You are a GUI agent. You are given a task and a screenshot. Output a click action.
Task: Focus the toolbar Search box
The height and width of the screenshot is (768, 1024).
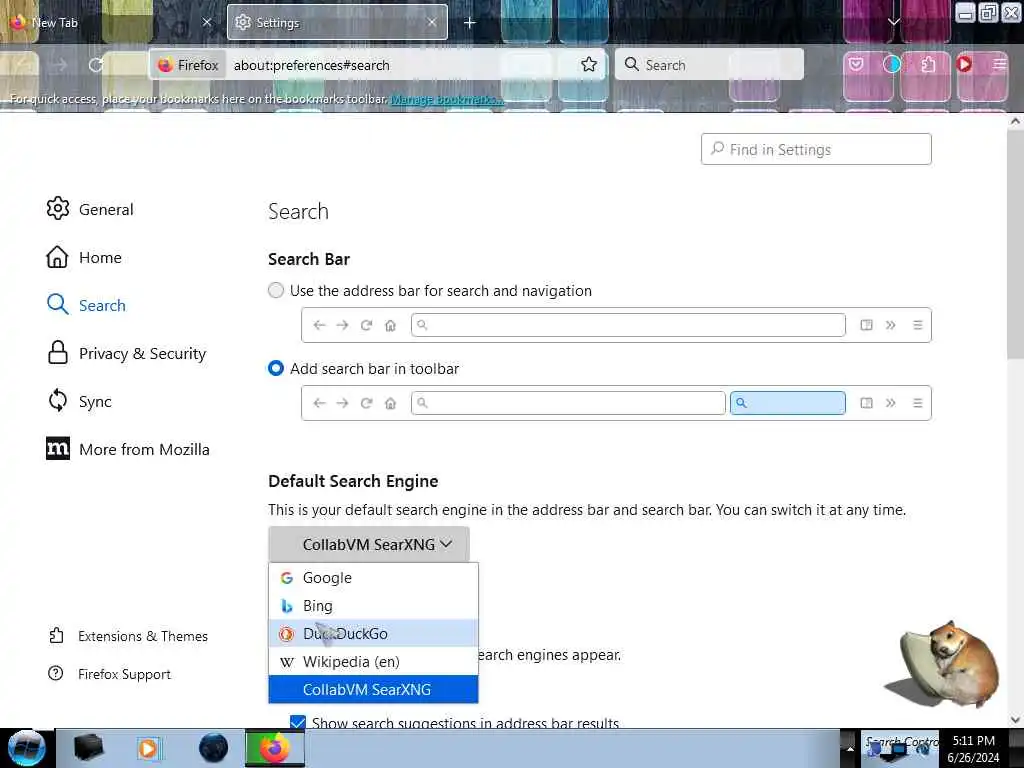point(709,65)
